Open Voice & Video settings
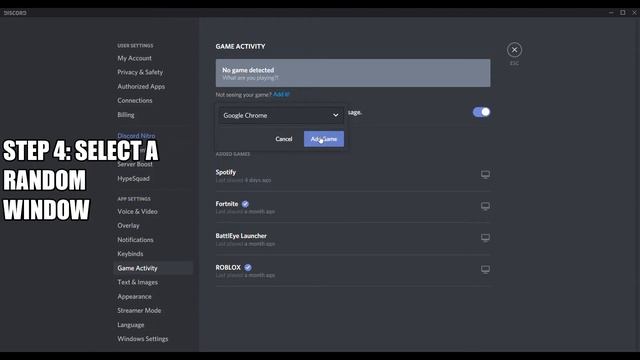640x360 pixels. click(137, 211)
